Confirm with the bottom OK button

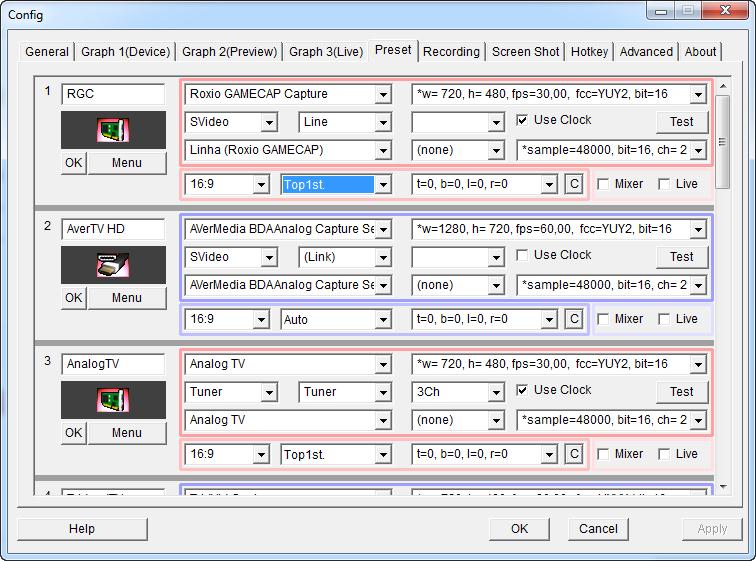click(519, 529)
